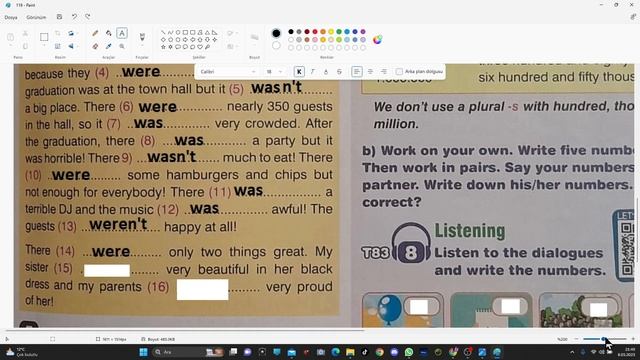Viewport: 640px width, 360px height.
Task: Open the Brushes tool
Action: coord(142,36)
